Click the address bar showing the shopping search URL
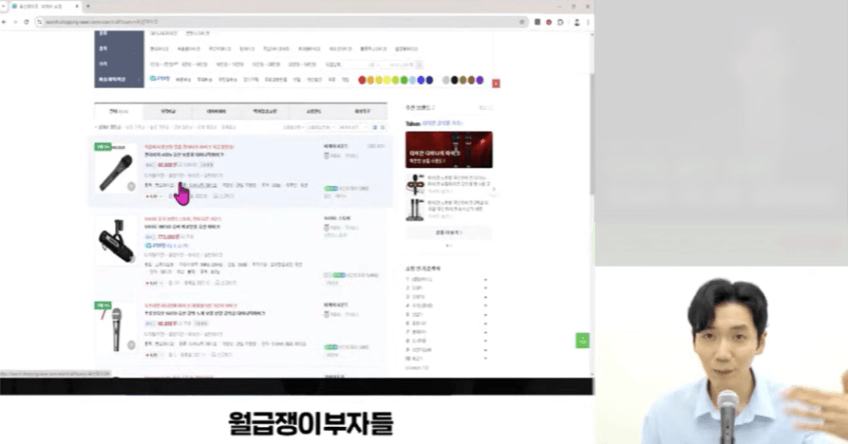The height and width of the screenshot is (444, 848). coord(279,22)
